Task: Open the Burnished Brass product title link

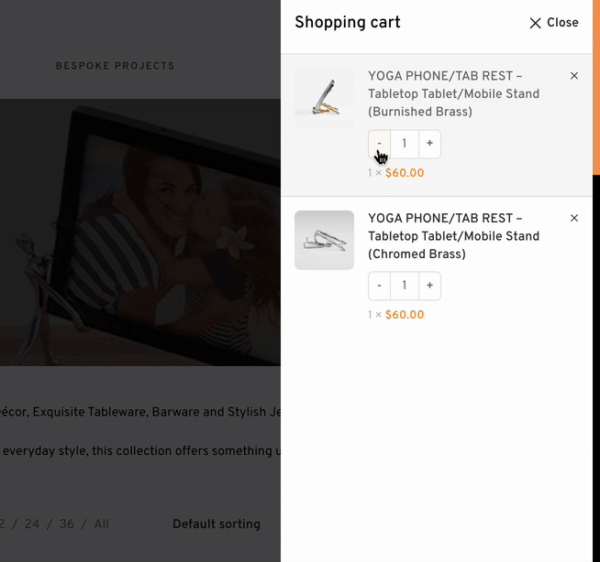Action: tap(454, 94)
